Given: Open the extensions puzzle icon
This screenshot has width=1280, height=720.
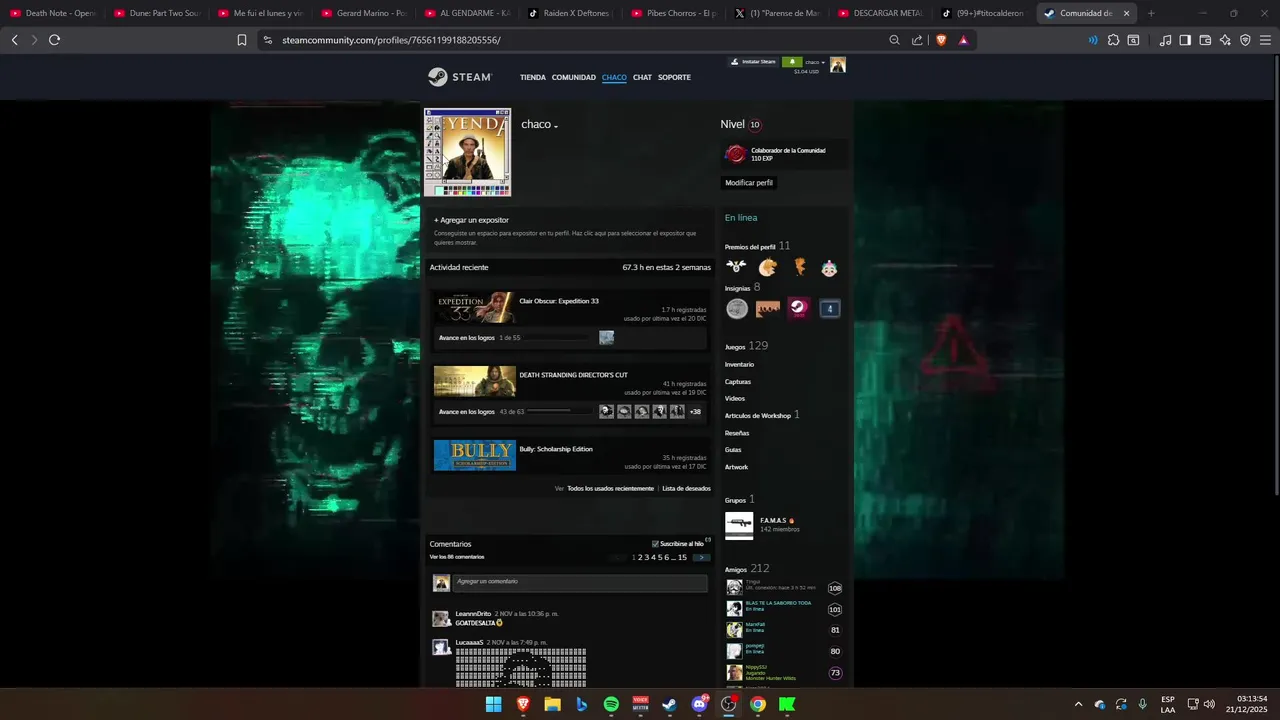Looking at the screenshot, I should coord(1113,40).
